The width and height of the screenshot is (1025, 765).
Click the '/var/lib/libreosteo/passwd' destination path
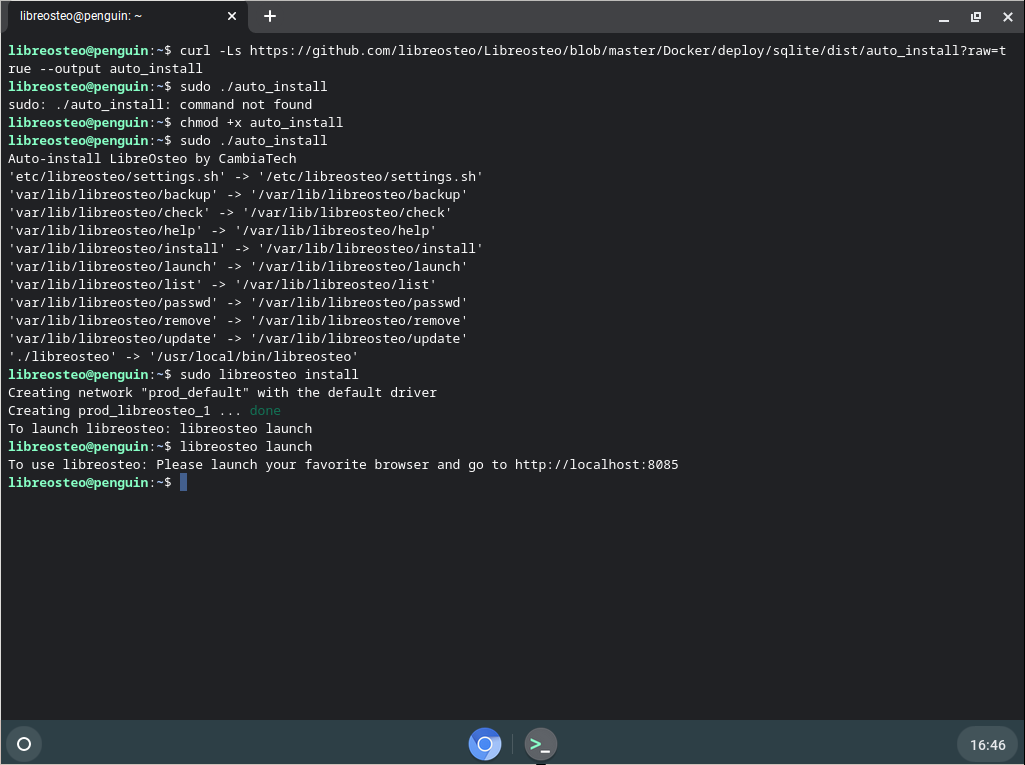click(359, 303)
